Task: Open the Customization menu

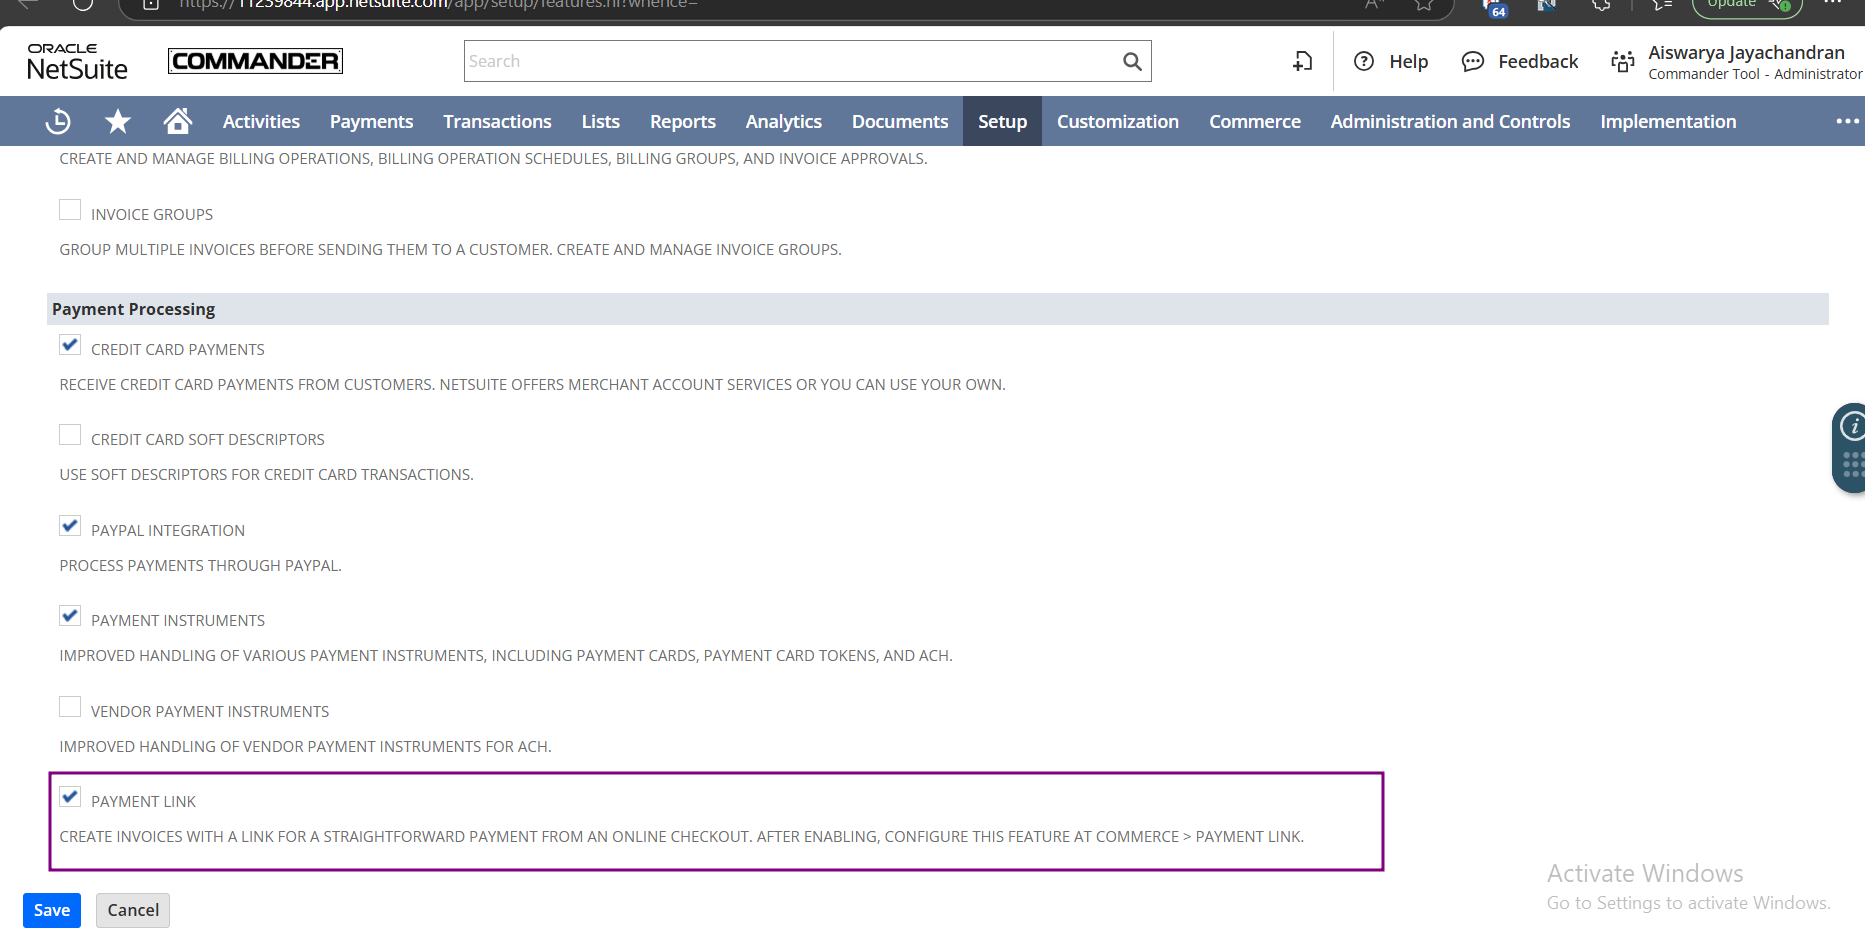Action: point(1117,121)
